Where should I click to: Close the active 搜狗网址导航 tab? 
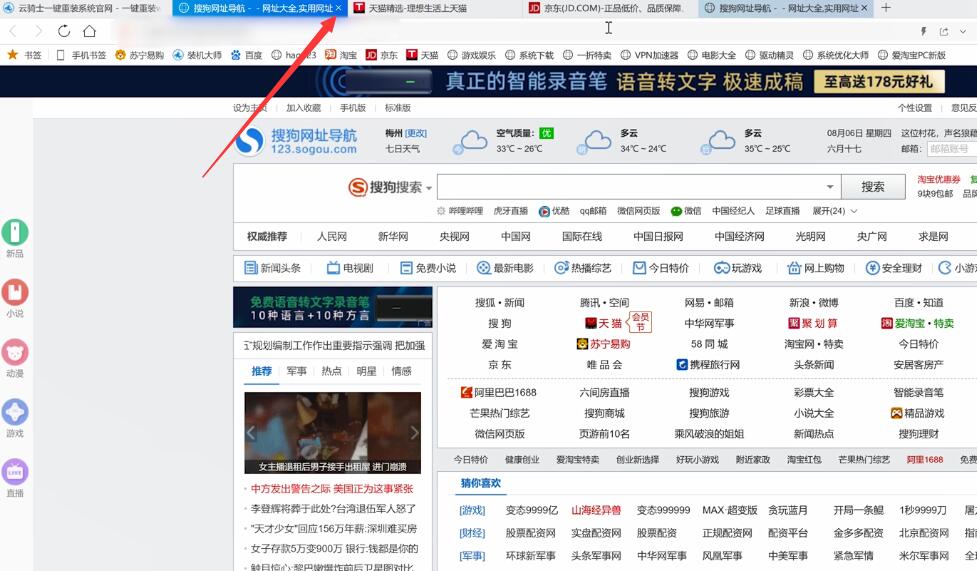pyautogui.click(x=338, y=8)
